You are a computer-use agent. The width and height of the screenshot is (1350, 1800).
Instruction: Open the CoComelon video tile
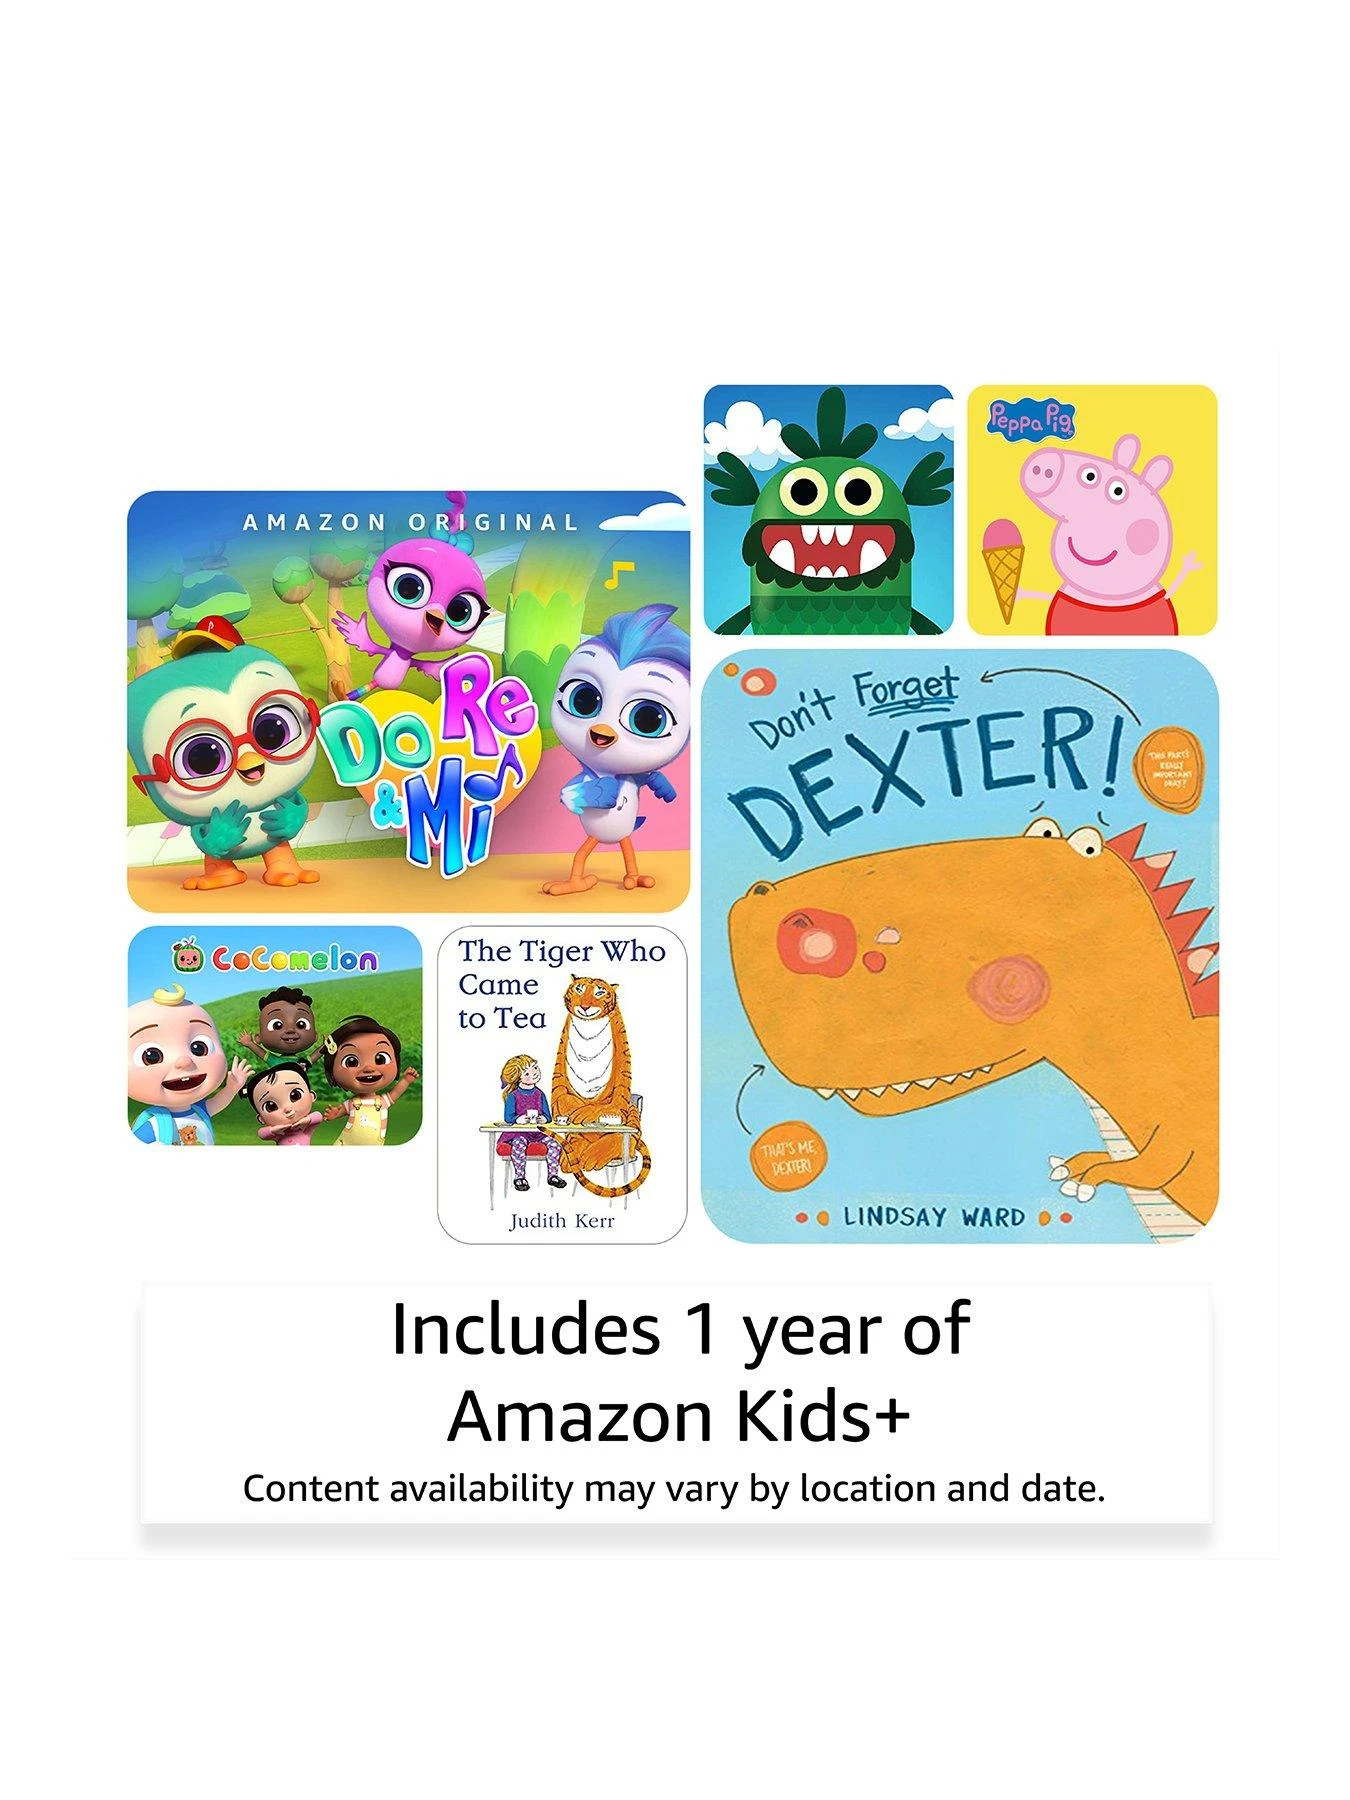coord(275,1035)
